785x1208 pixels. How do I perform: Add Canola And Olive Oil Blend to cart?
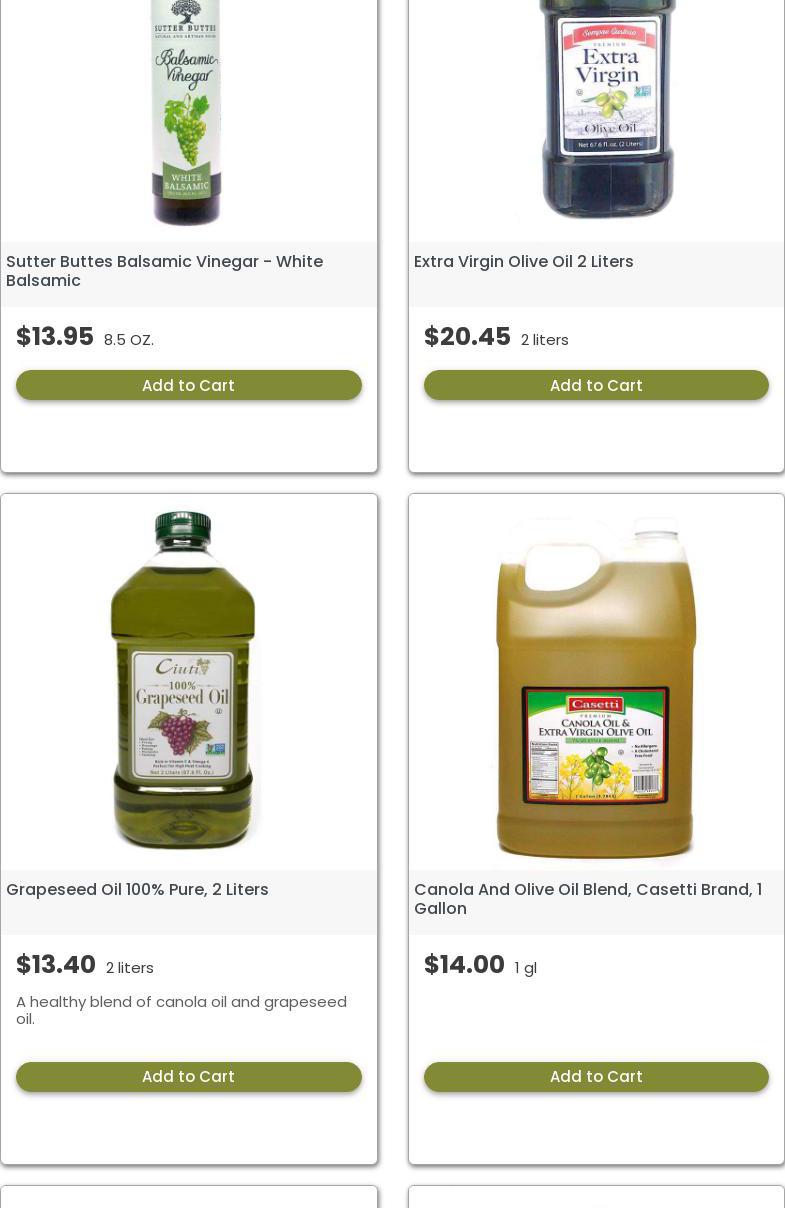pyautogui.click(x=596, y=1077)
